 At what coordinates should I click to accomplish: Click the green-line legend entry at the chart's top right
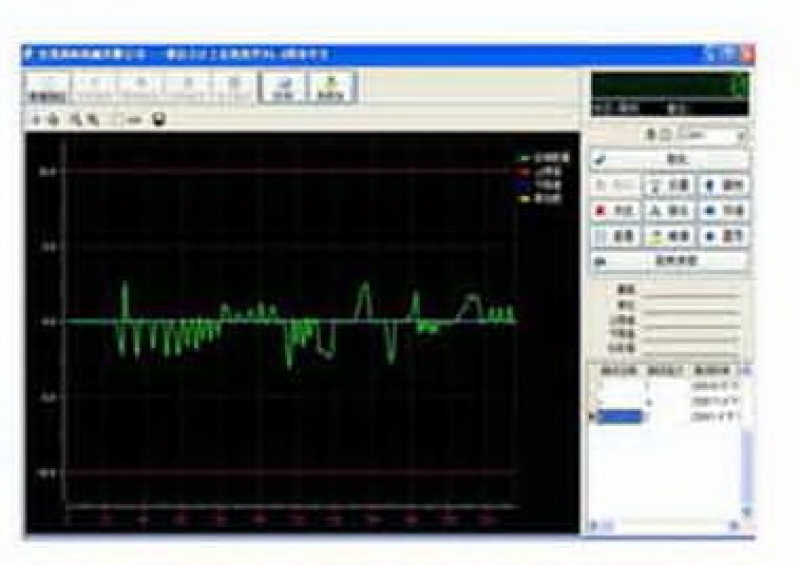pos(544,158)
